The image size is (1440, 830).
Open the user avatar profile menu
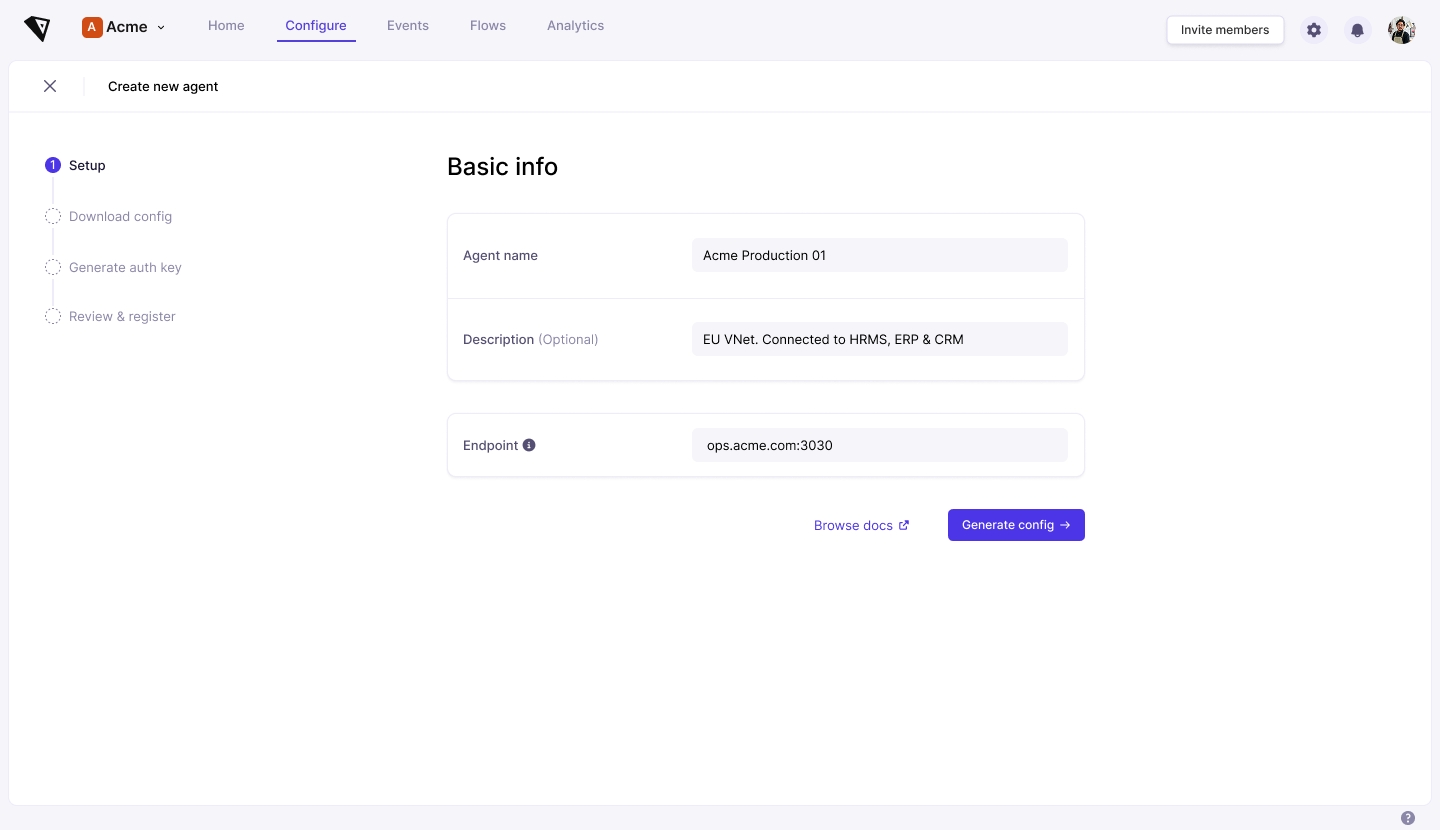click(x=1402, y=30)
